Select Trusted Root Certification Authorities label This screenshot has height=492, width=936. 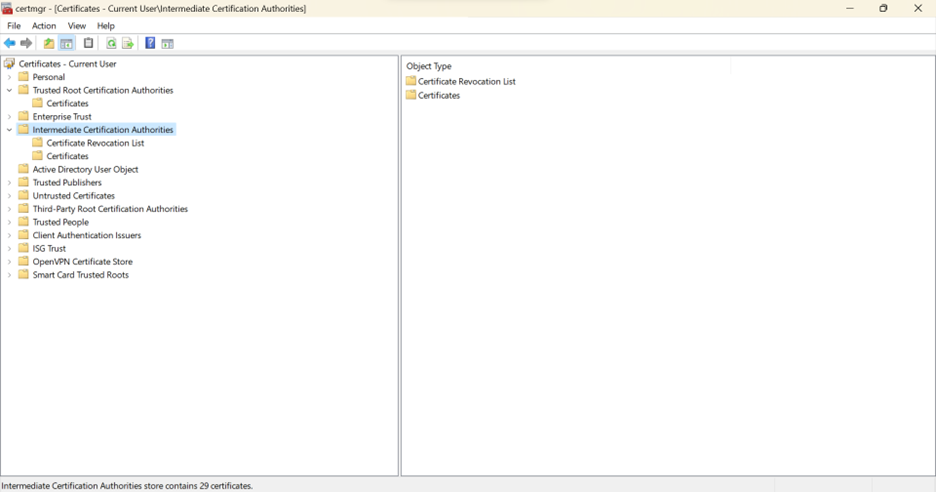[x=103, y=90]
